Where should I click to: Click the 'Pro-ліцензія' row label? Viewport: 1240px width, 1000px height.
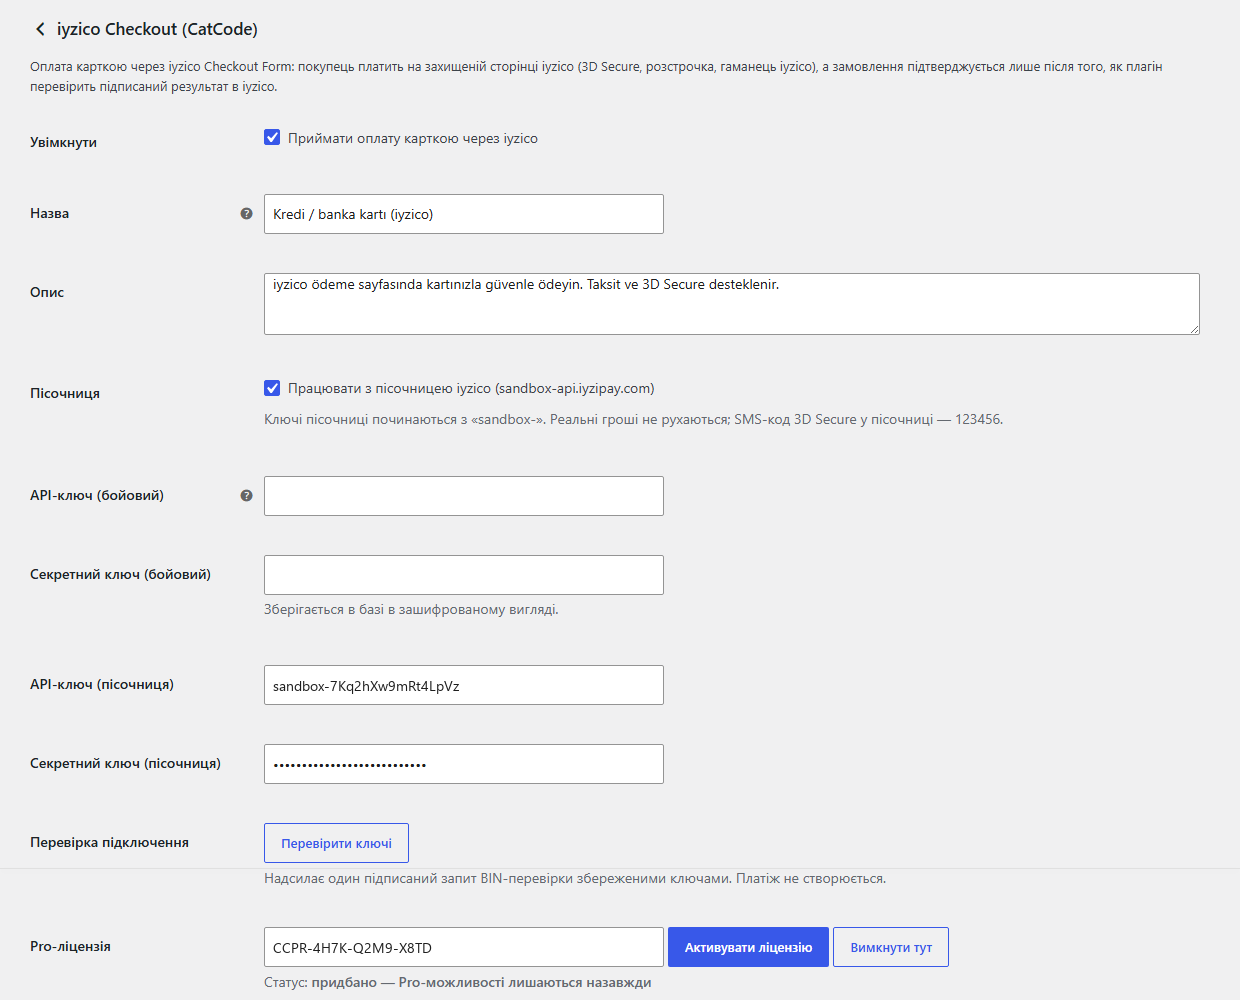pyautogui.click(x=70, y=946)
